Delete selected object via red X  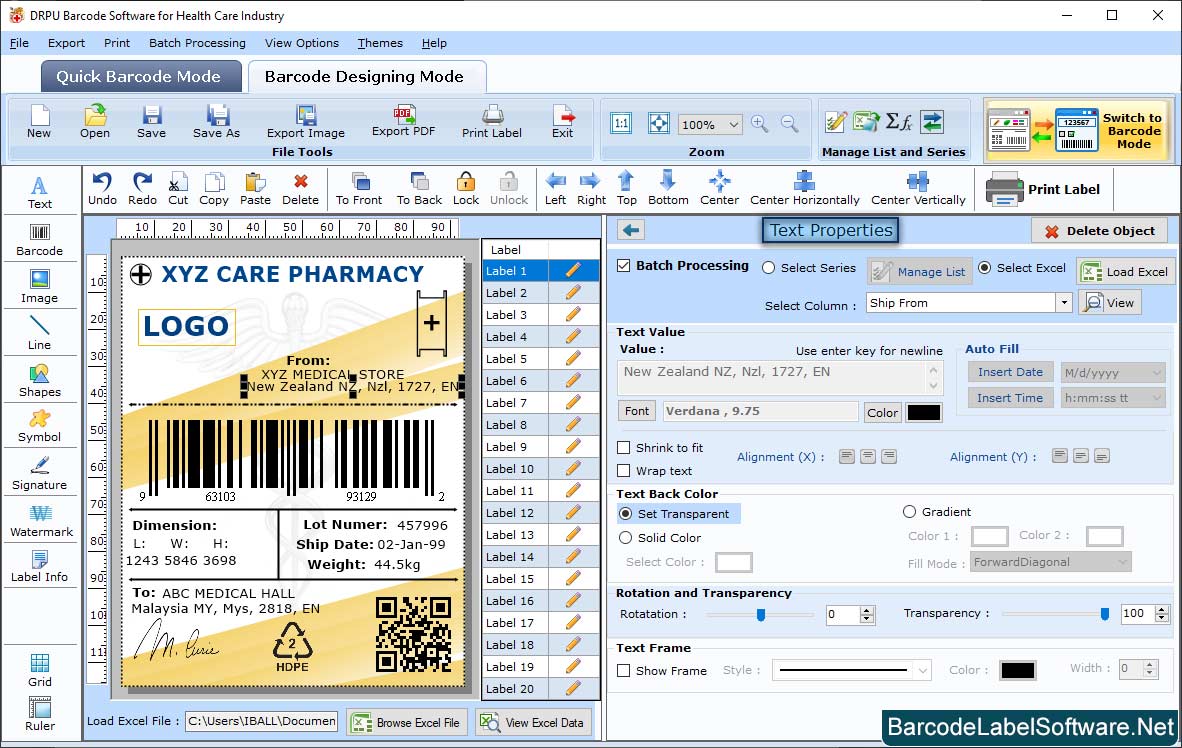coord(301,189)
